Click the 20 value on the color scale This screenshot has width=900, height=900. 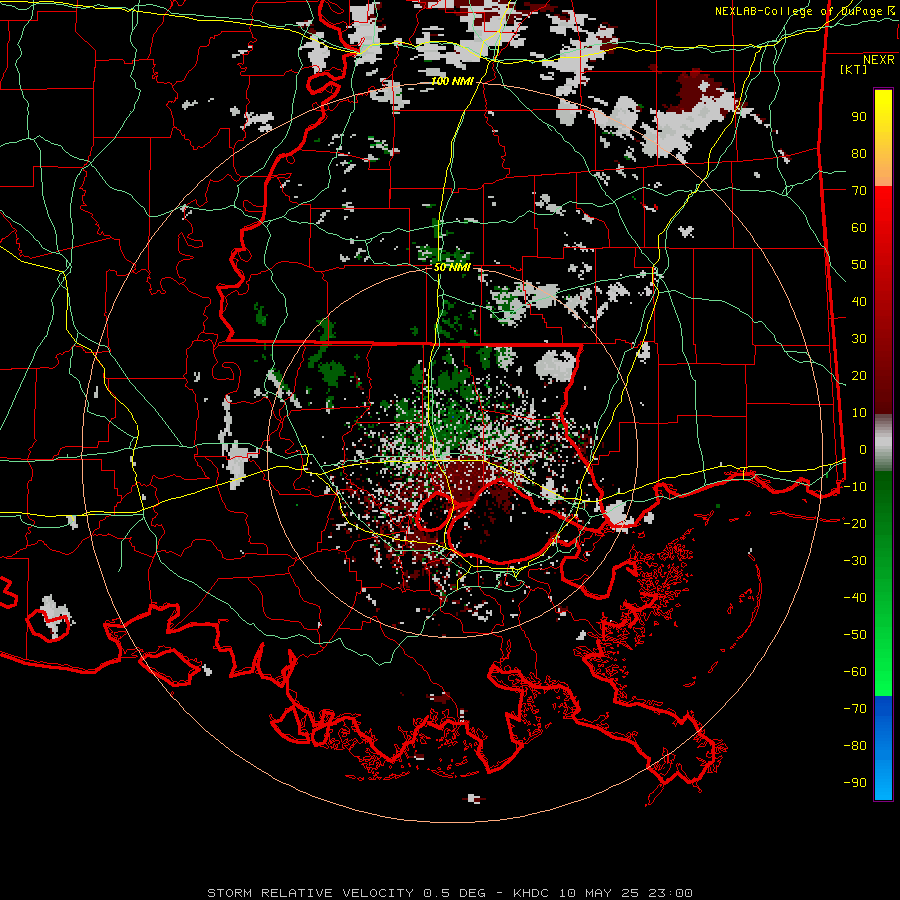859,376
